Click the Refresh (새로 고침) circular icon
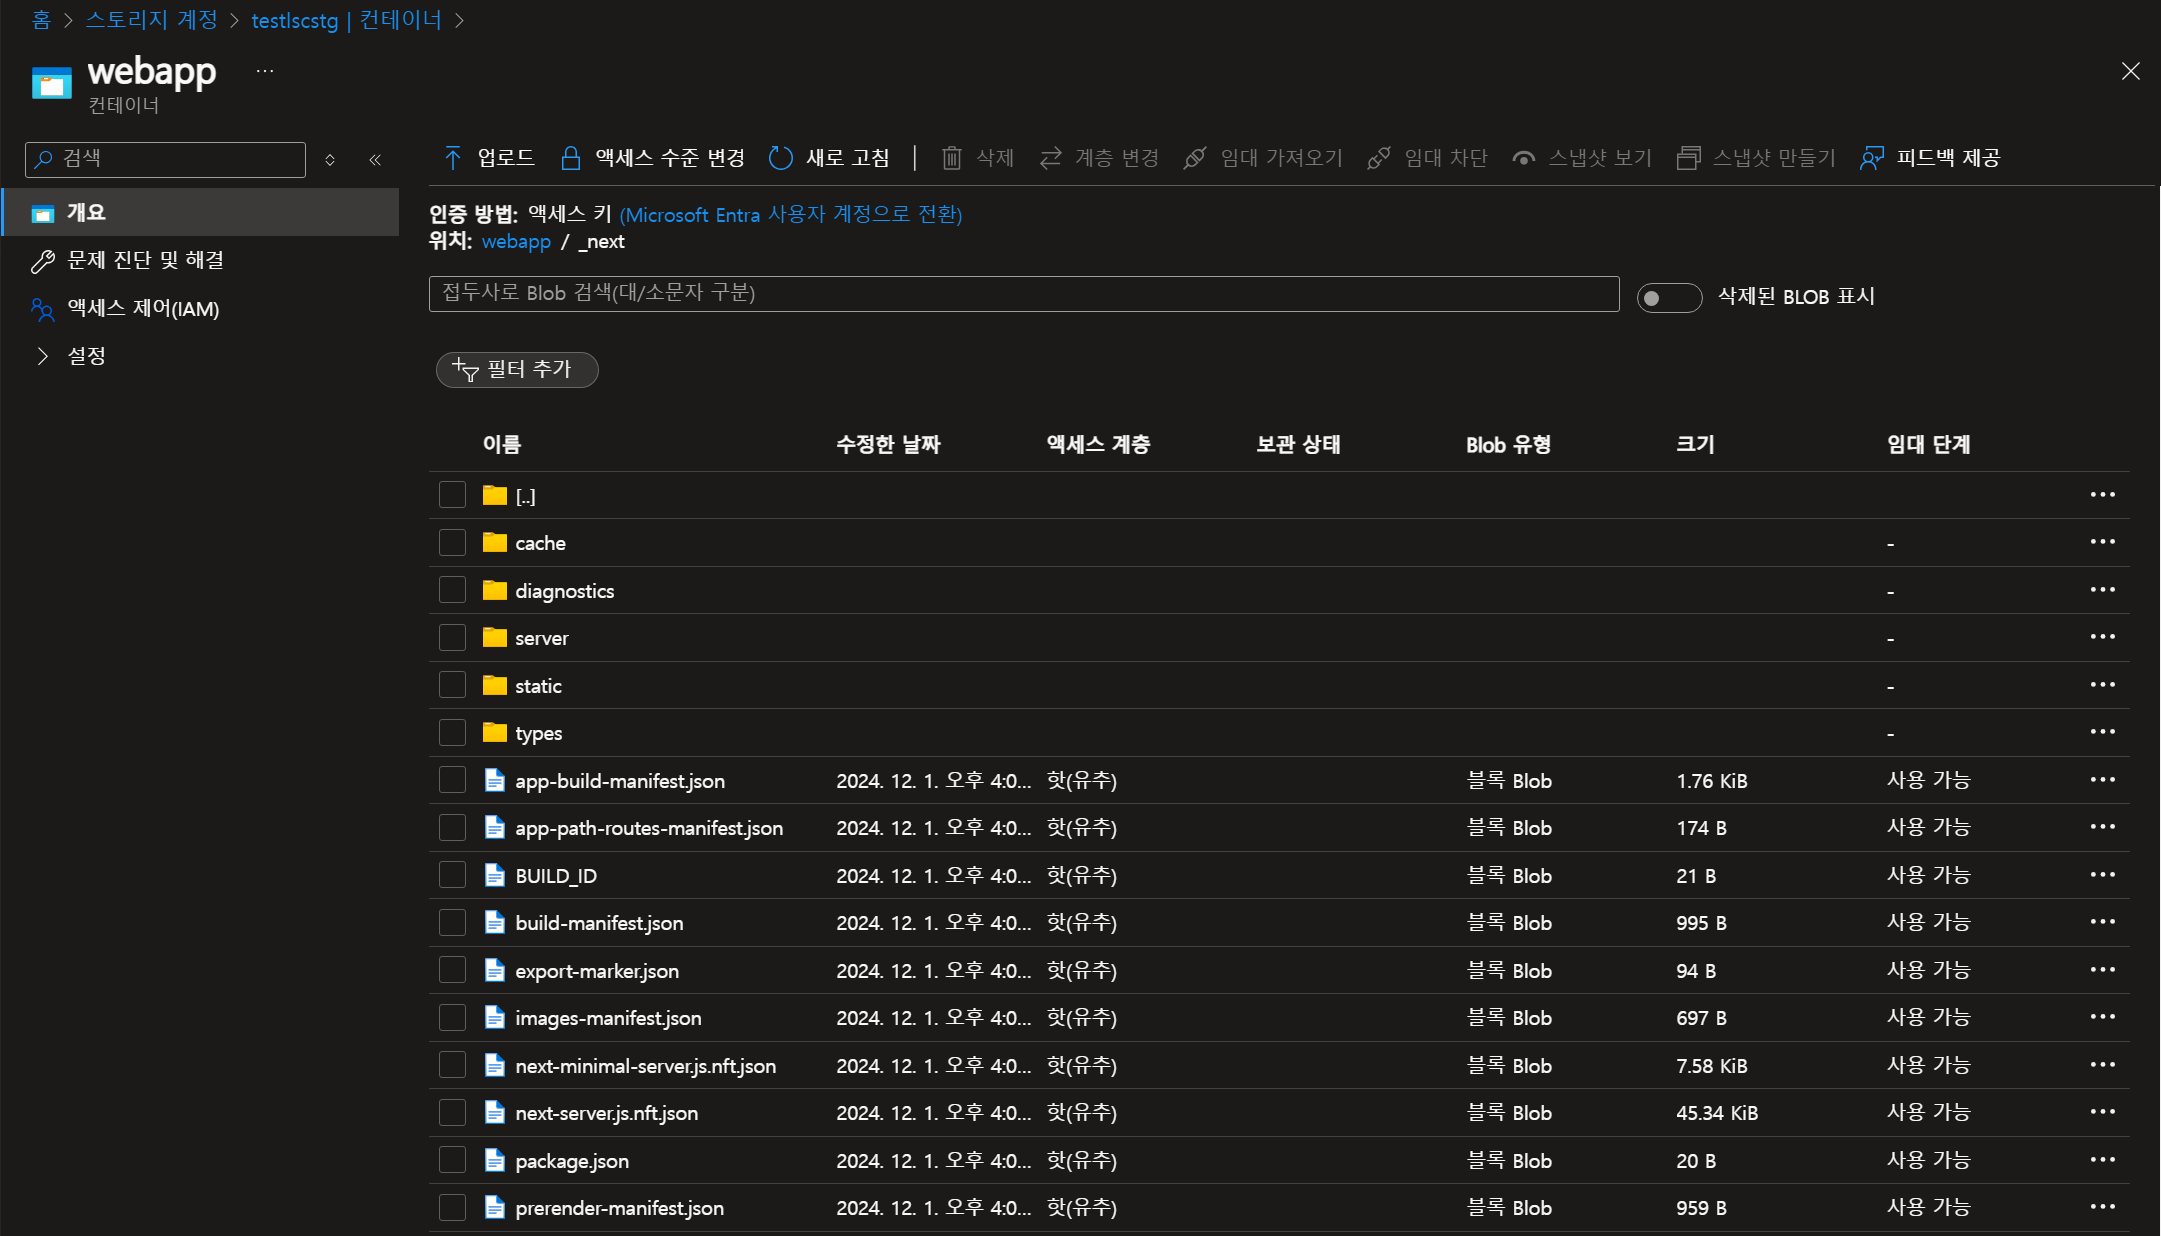The image size is (2161, 1236). click(x=781, y=158)
